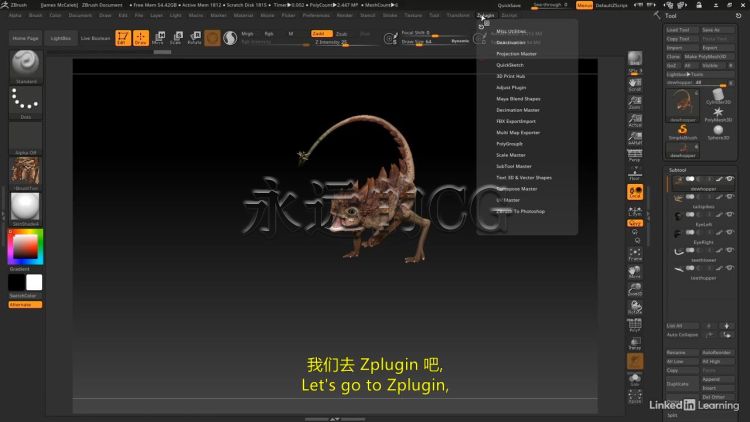Click the Move view icon on right shelf
The width and height of the screenshot is (750, 422).
[x=635, y=272]
